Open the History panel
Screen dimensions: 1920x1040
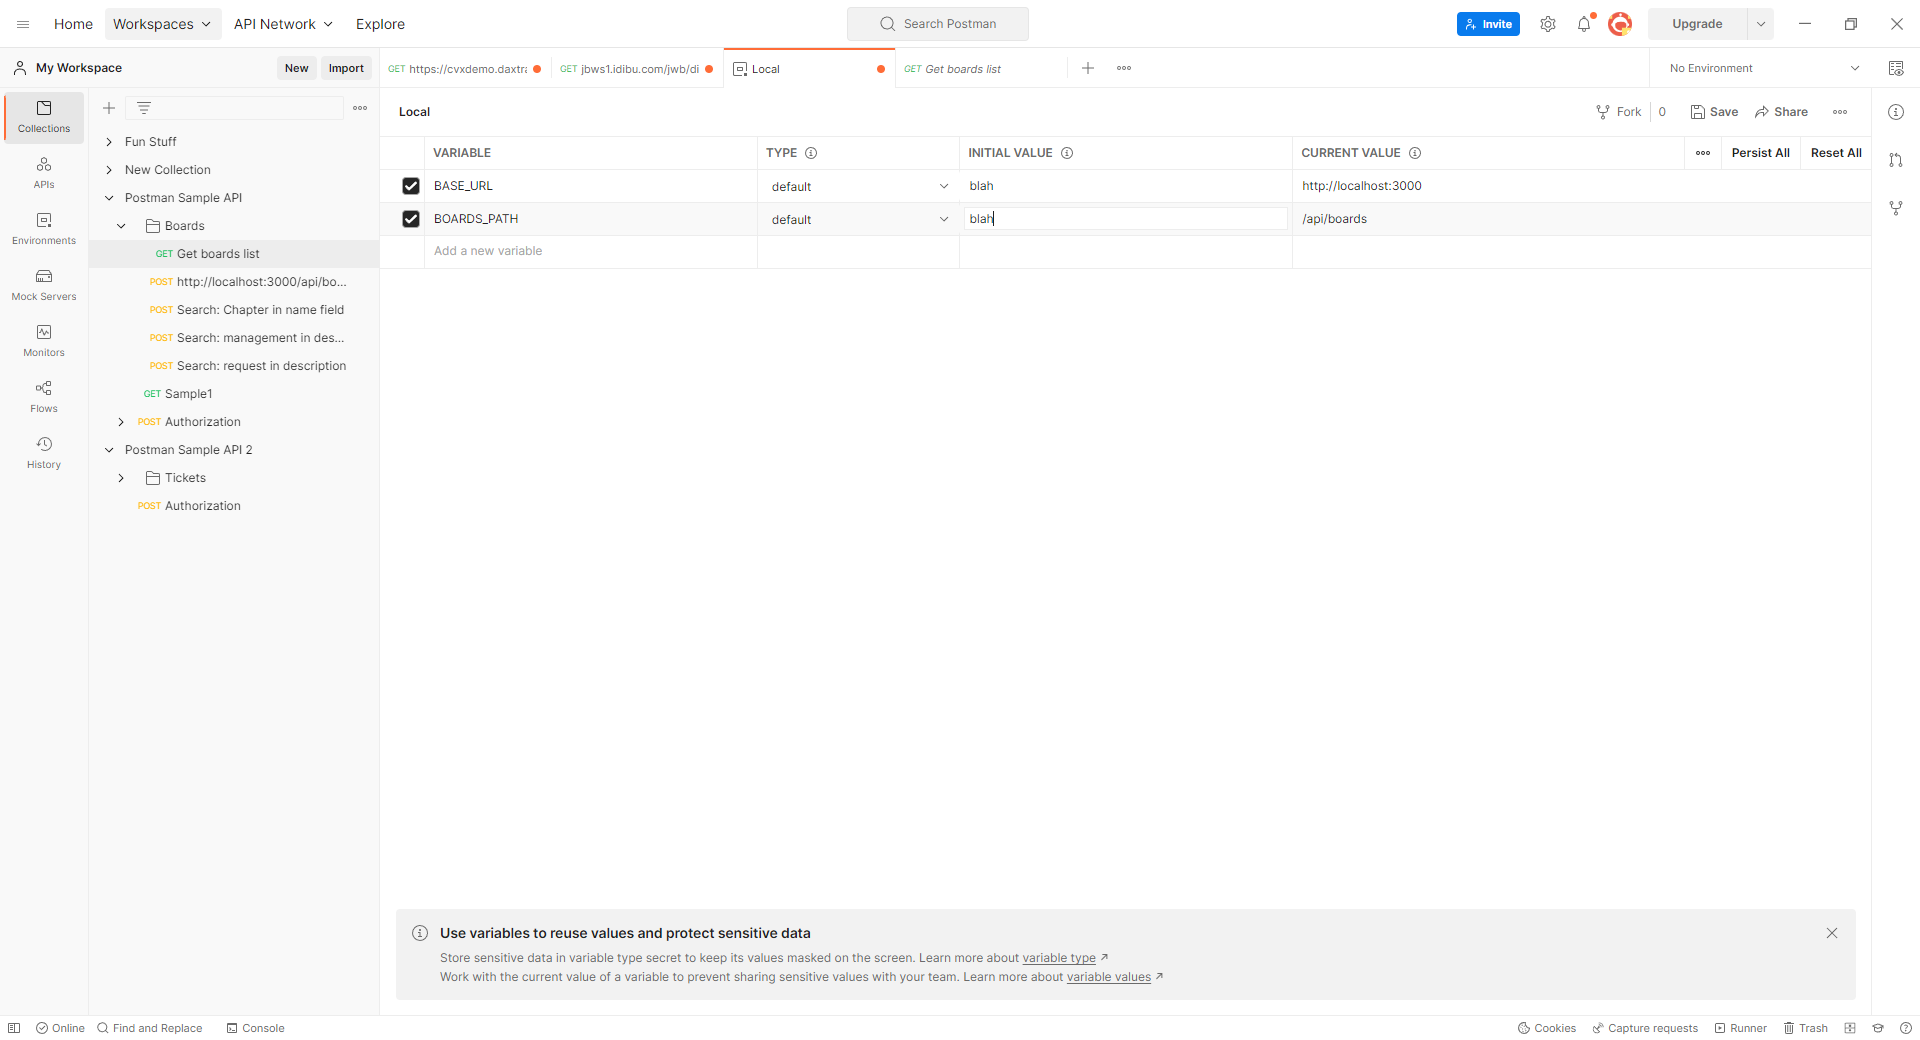pos(44,453)
